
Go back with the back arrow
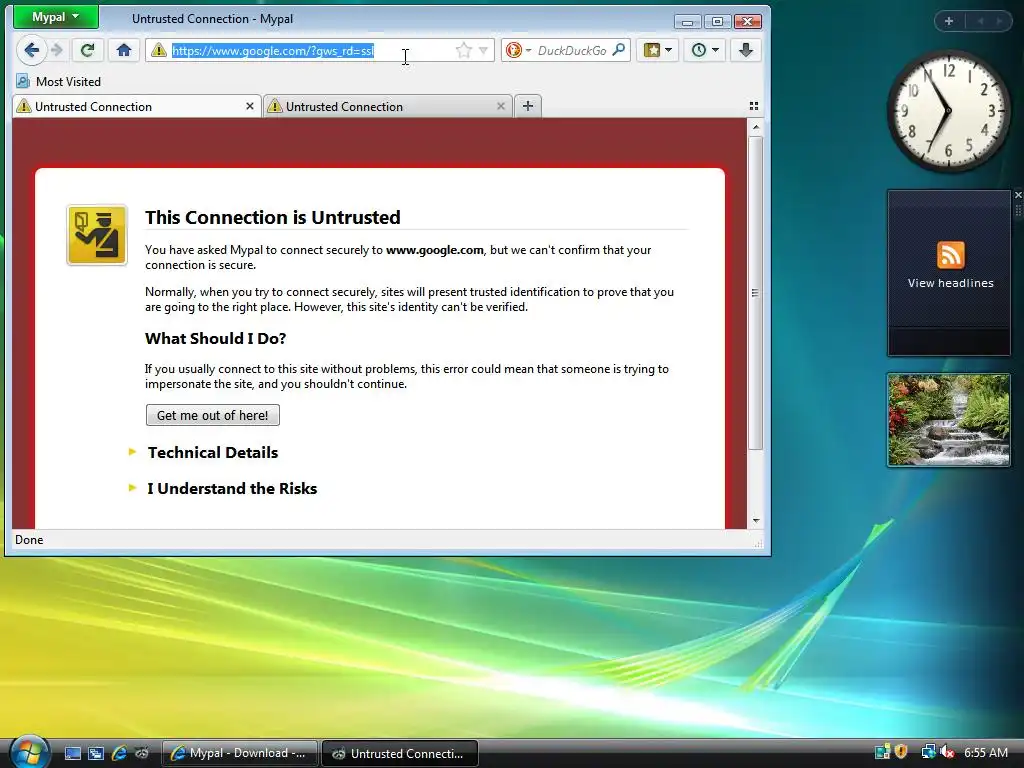[31, 50]
